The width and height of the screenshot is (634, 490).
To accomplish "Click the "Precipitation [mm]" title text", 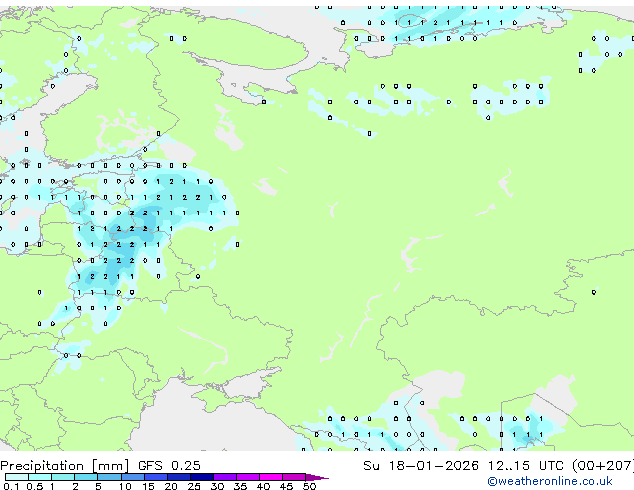I will tap(65, 466).
